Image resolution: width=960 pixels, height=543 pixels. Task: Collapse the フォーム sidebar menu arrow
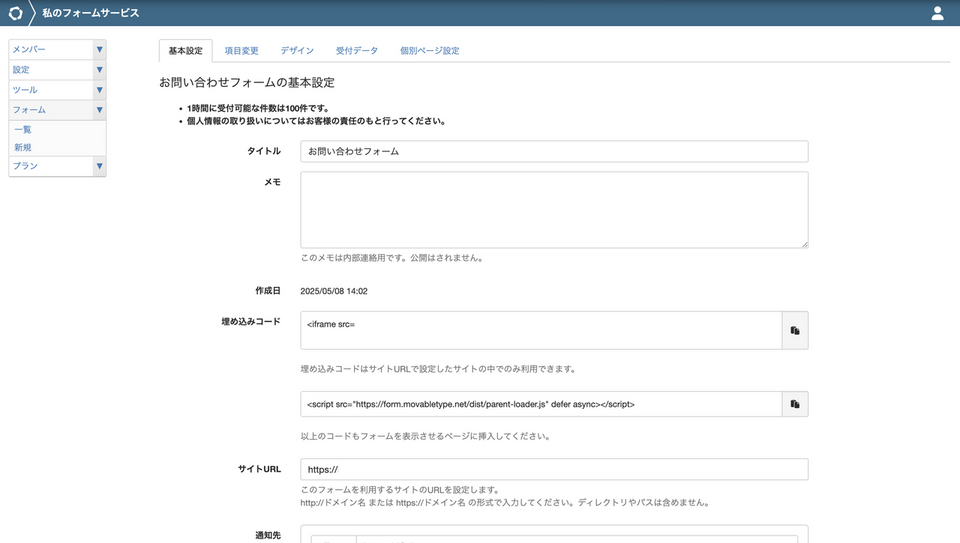pos(99,110)
